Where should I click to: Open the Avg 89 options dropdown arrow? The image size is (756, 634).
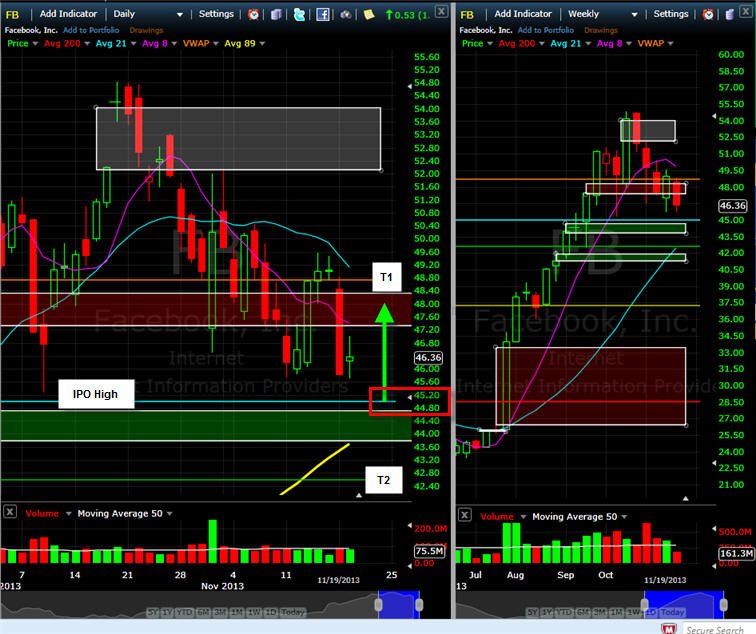point(262,43)
